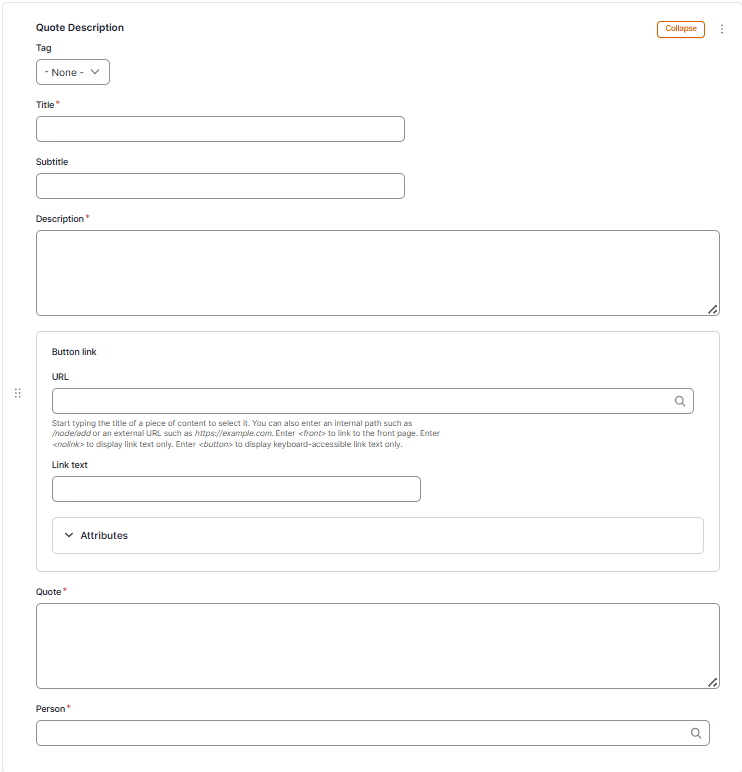The image size is (742, 772).
Task: Click the Person field label
Action: (x=51, y=709)
